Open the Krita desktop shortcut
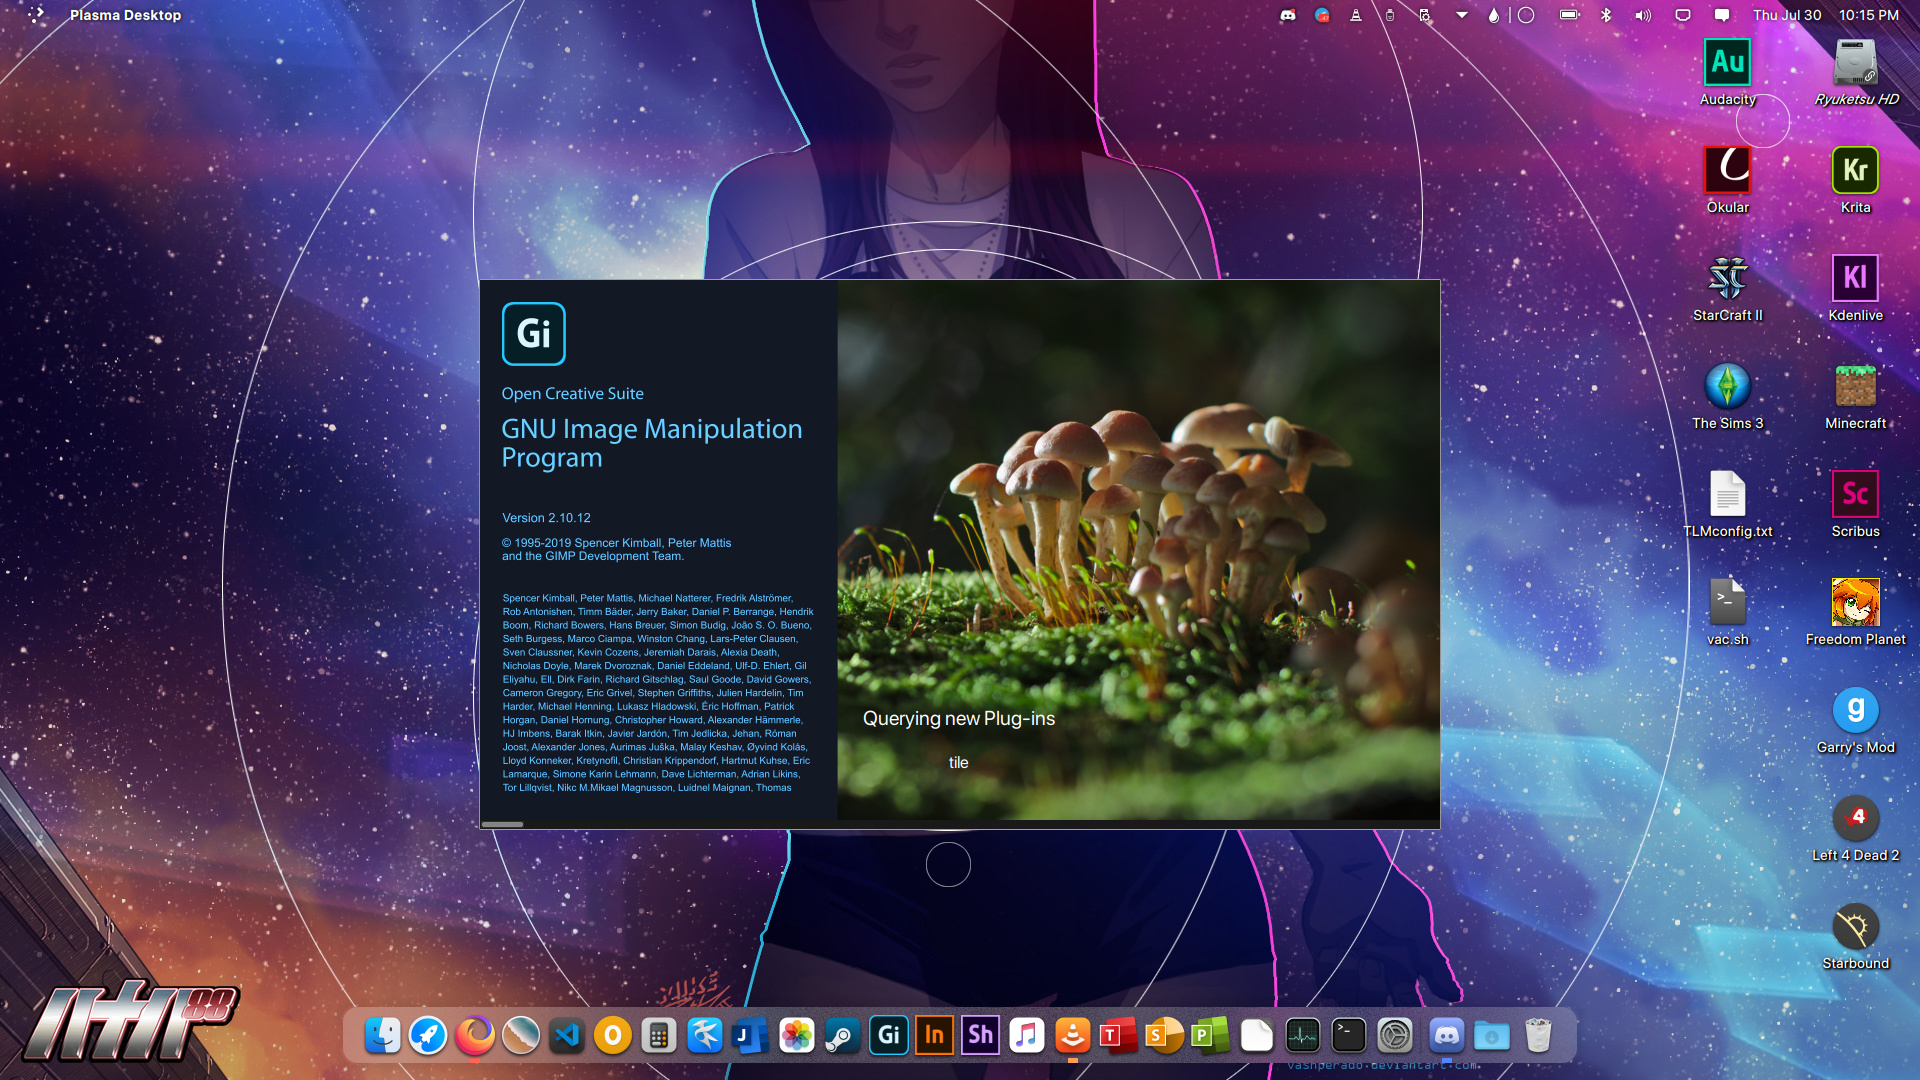The height and width of the screenshot is (1080, 1920). [1855, 171]
